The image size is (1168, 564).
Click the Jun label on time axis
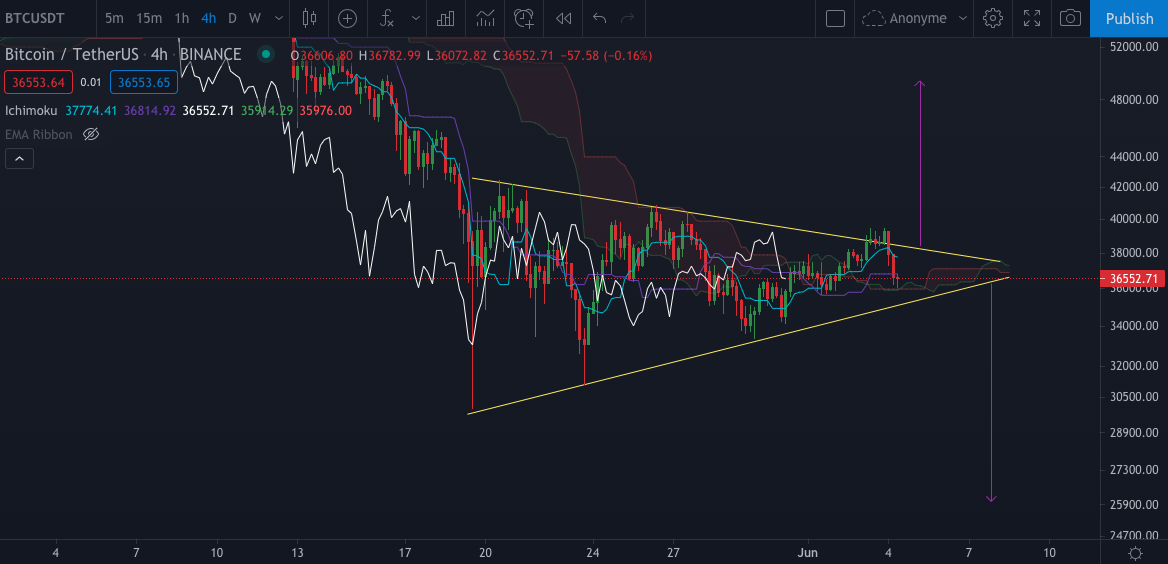click(x=807, y=553)
